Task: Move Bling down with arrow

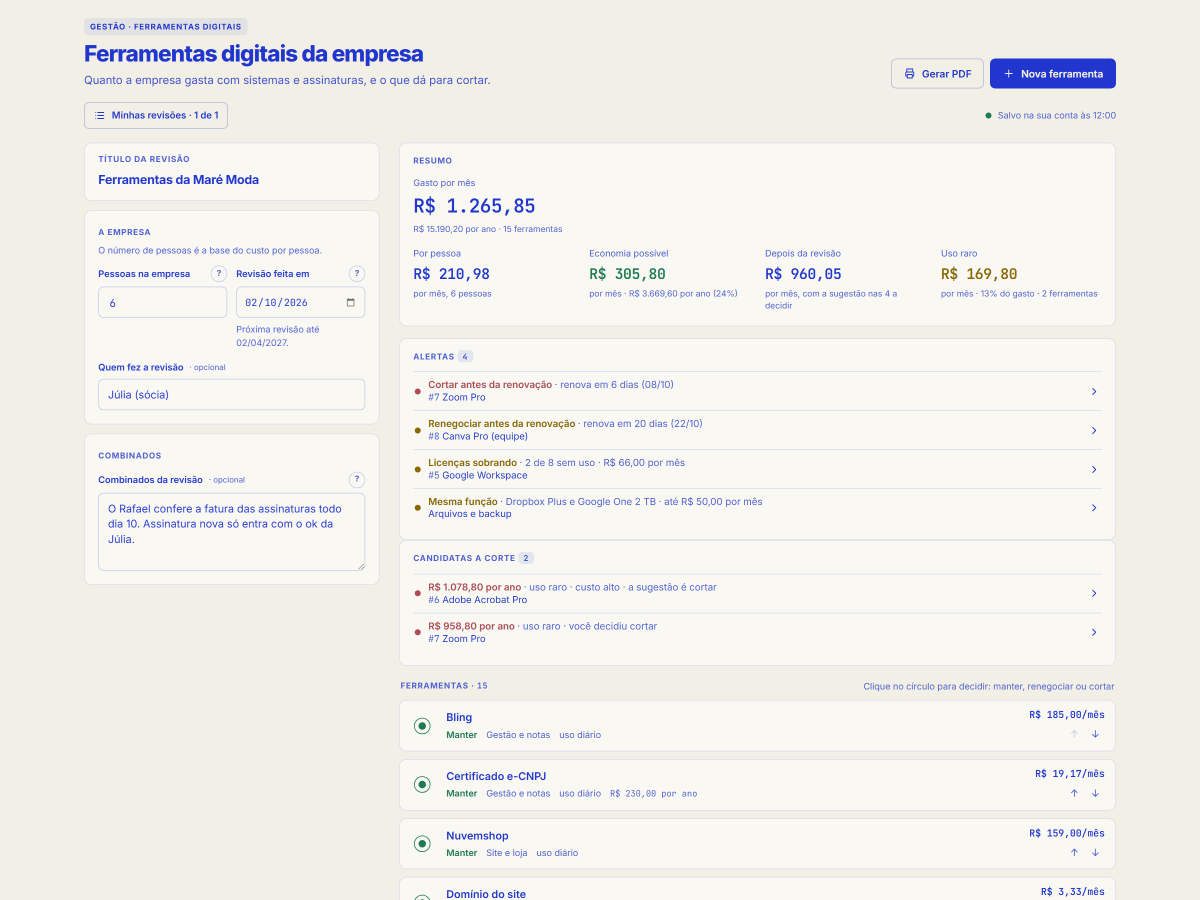Action: click(1095, 734)
